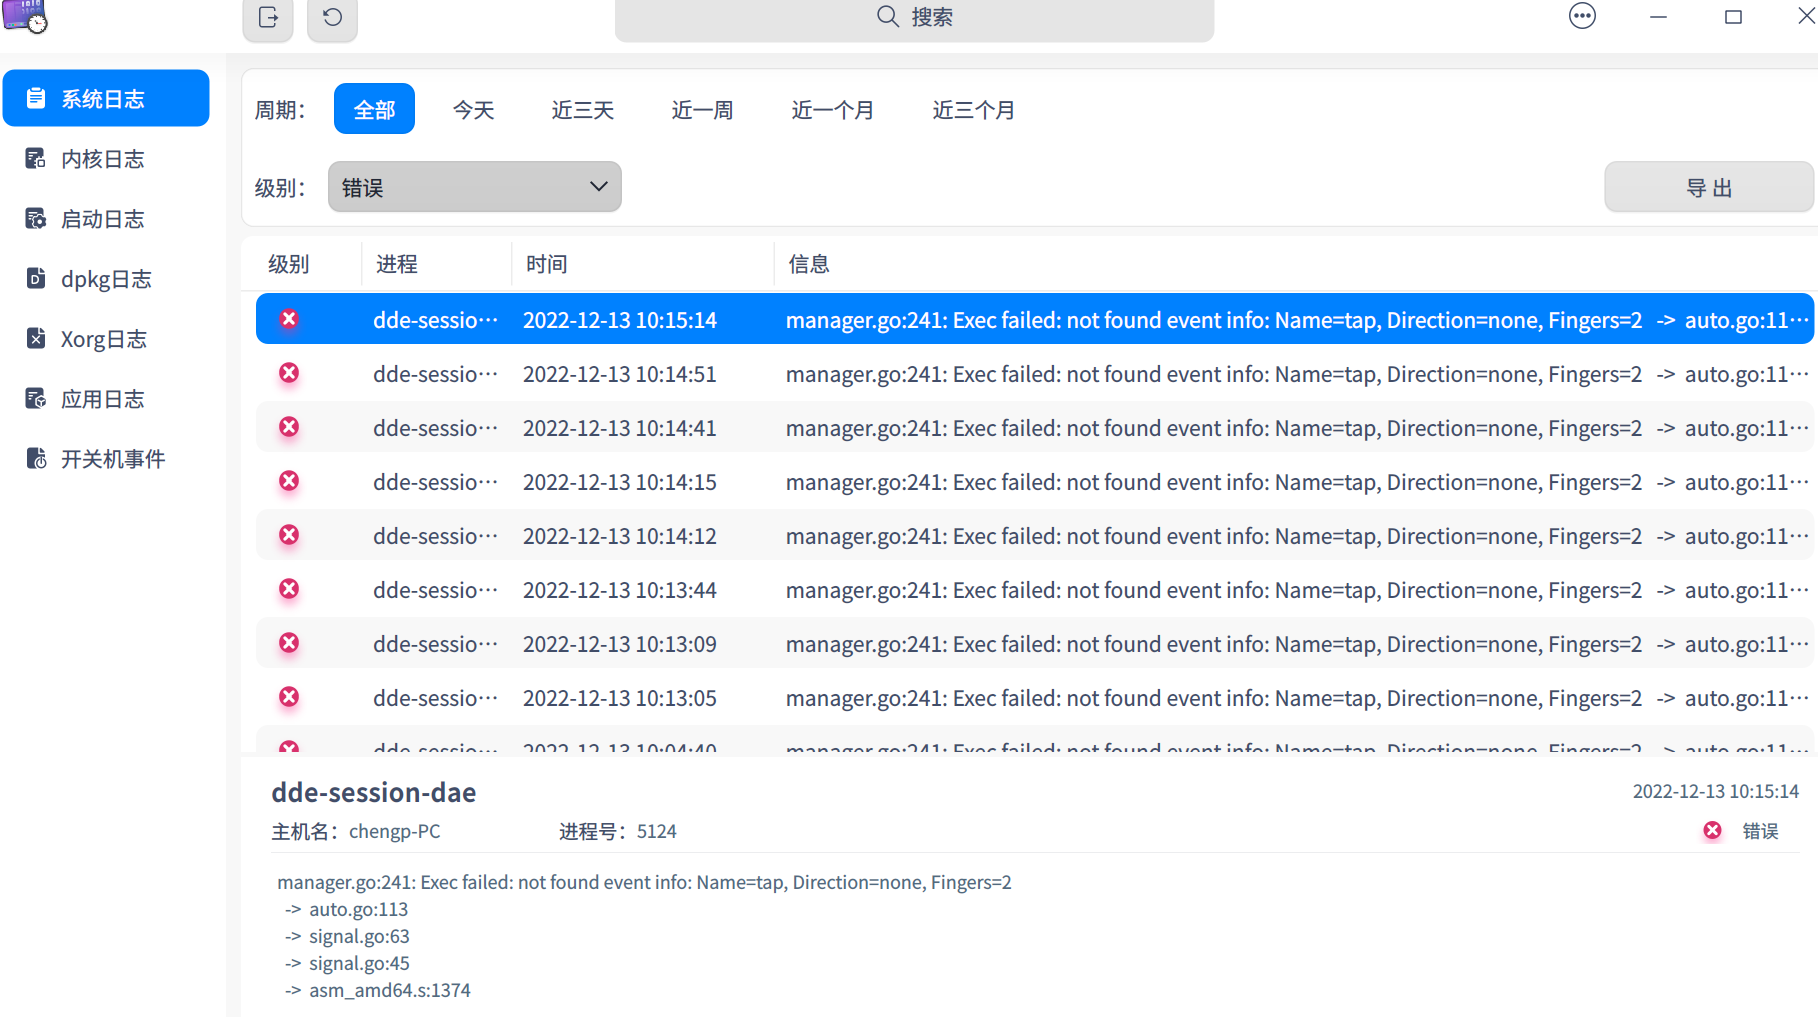Filter logs to 近三个月
Viewport: 1818px width, 1017px height.
click(974, 109)
